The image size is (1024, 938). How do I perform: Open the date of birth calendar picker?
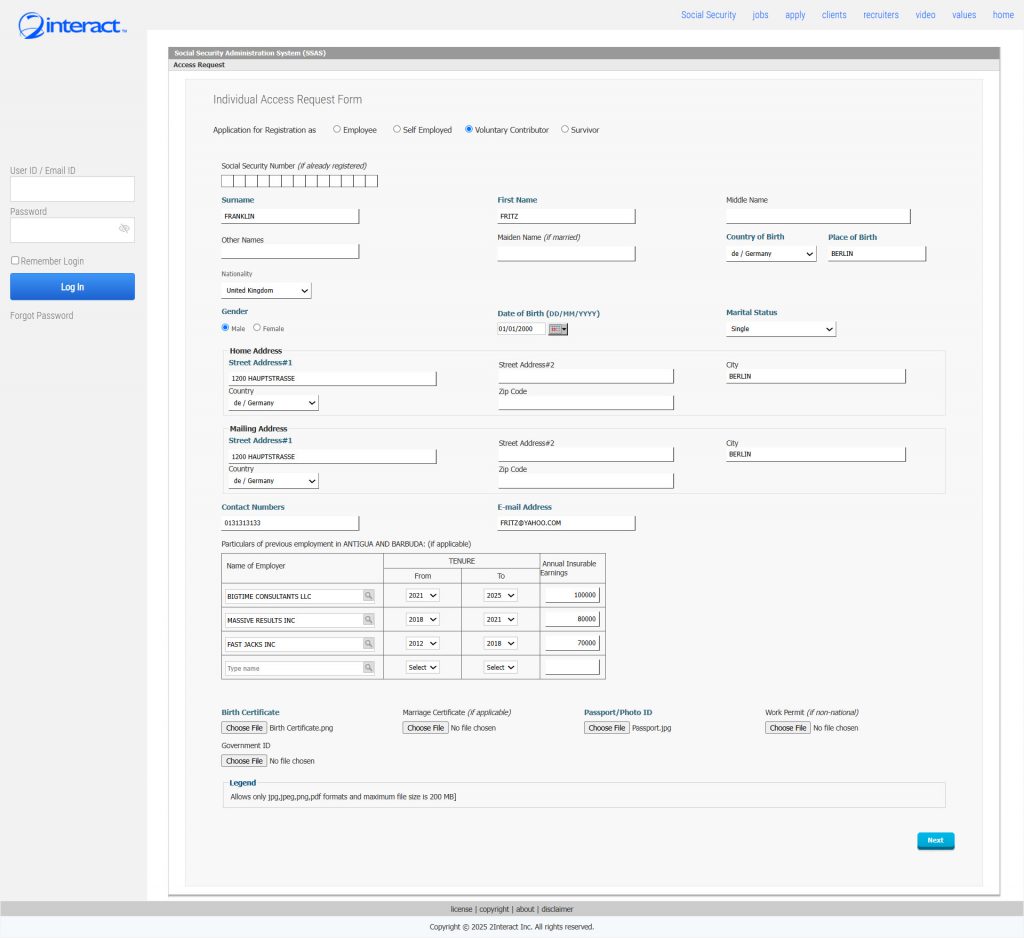(x=558, y=329)
